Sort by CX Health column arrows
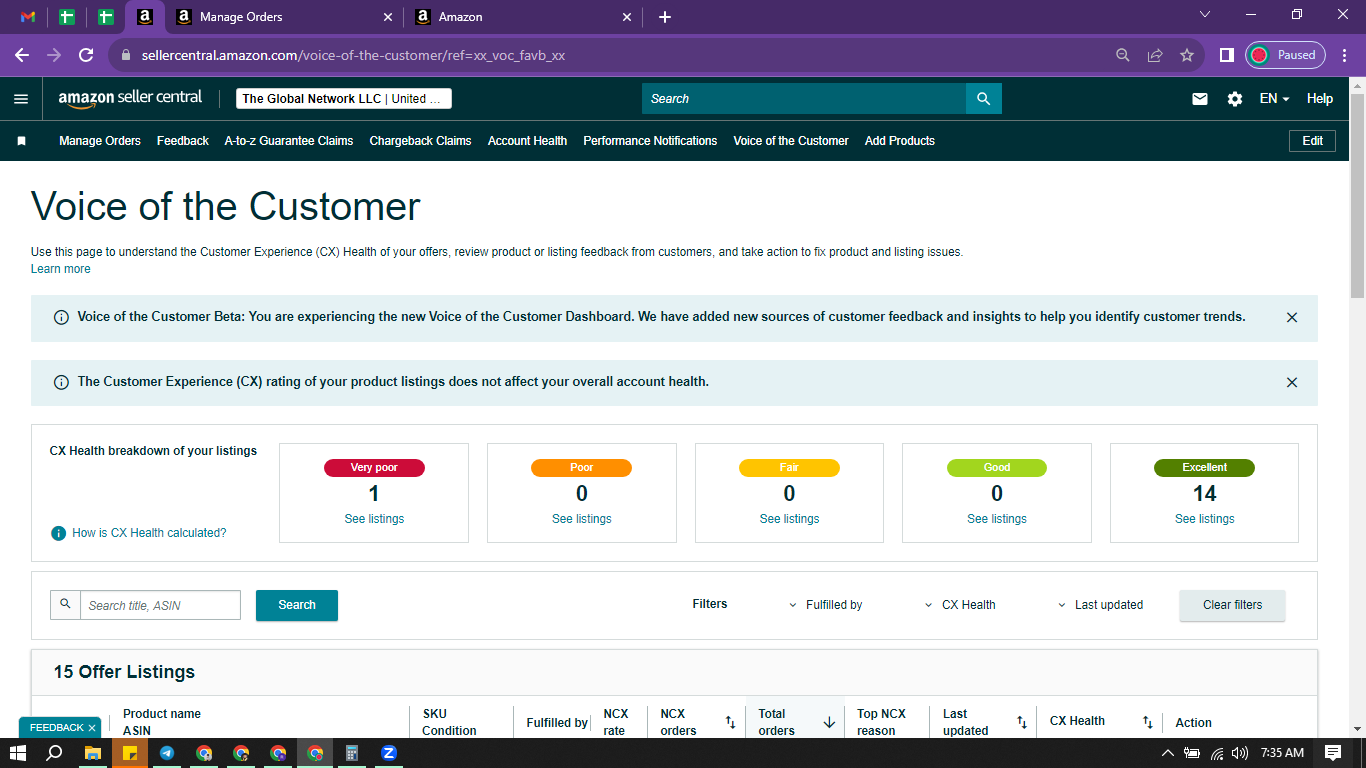The height and width of the screenshot is (768, 1366). pyautogui.click(x=1148, y=722)
